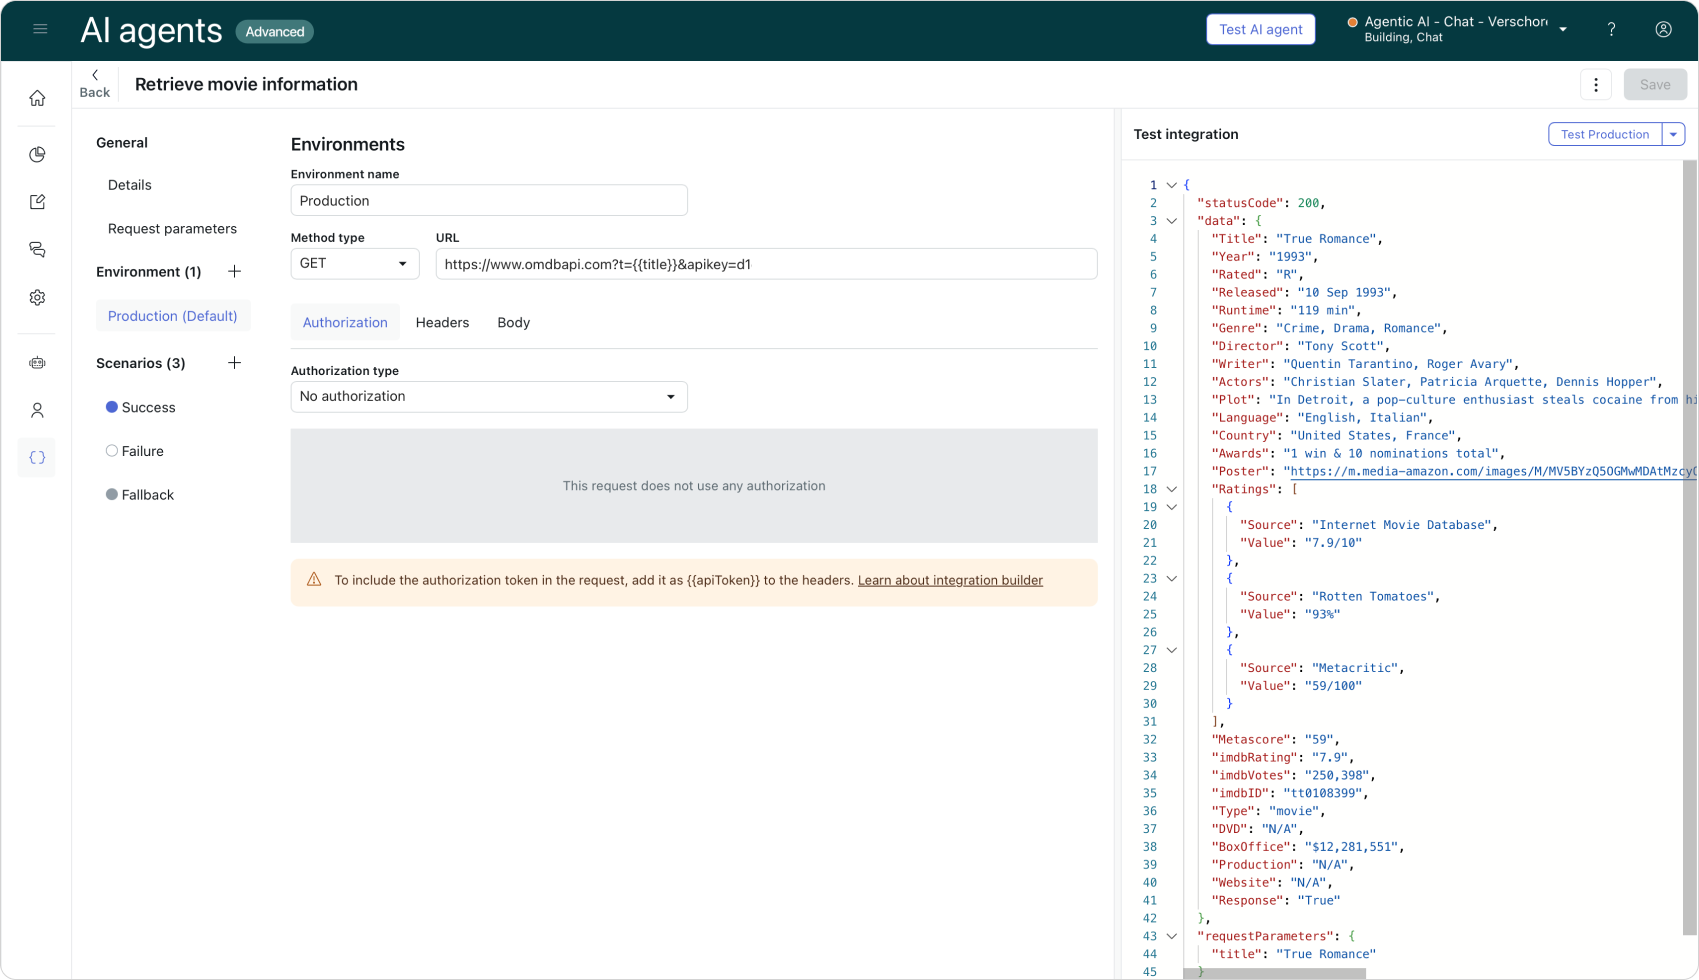Click the edit note sidebar icon

(37, 202)
